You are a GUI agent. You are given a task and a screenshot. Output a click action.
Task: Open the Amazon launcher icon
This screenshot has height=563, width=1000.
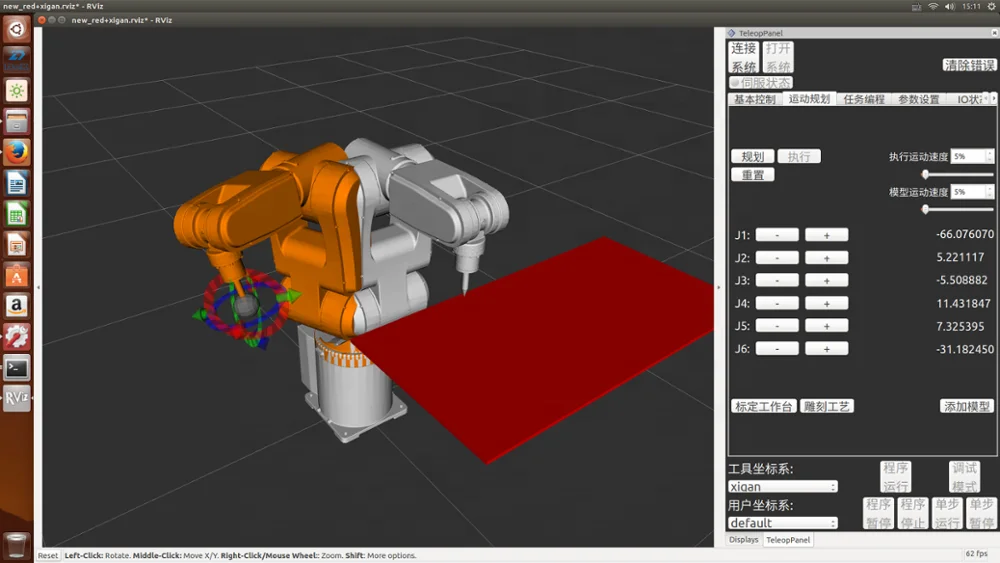point(16,305)
